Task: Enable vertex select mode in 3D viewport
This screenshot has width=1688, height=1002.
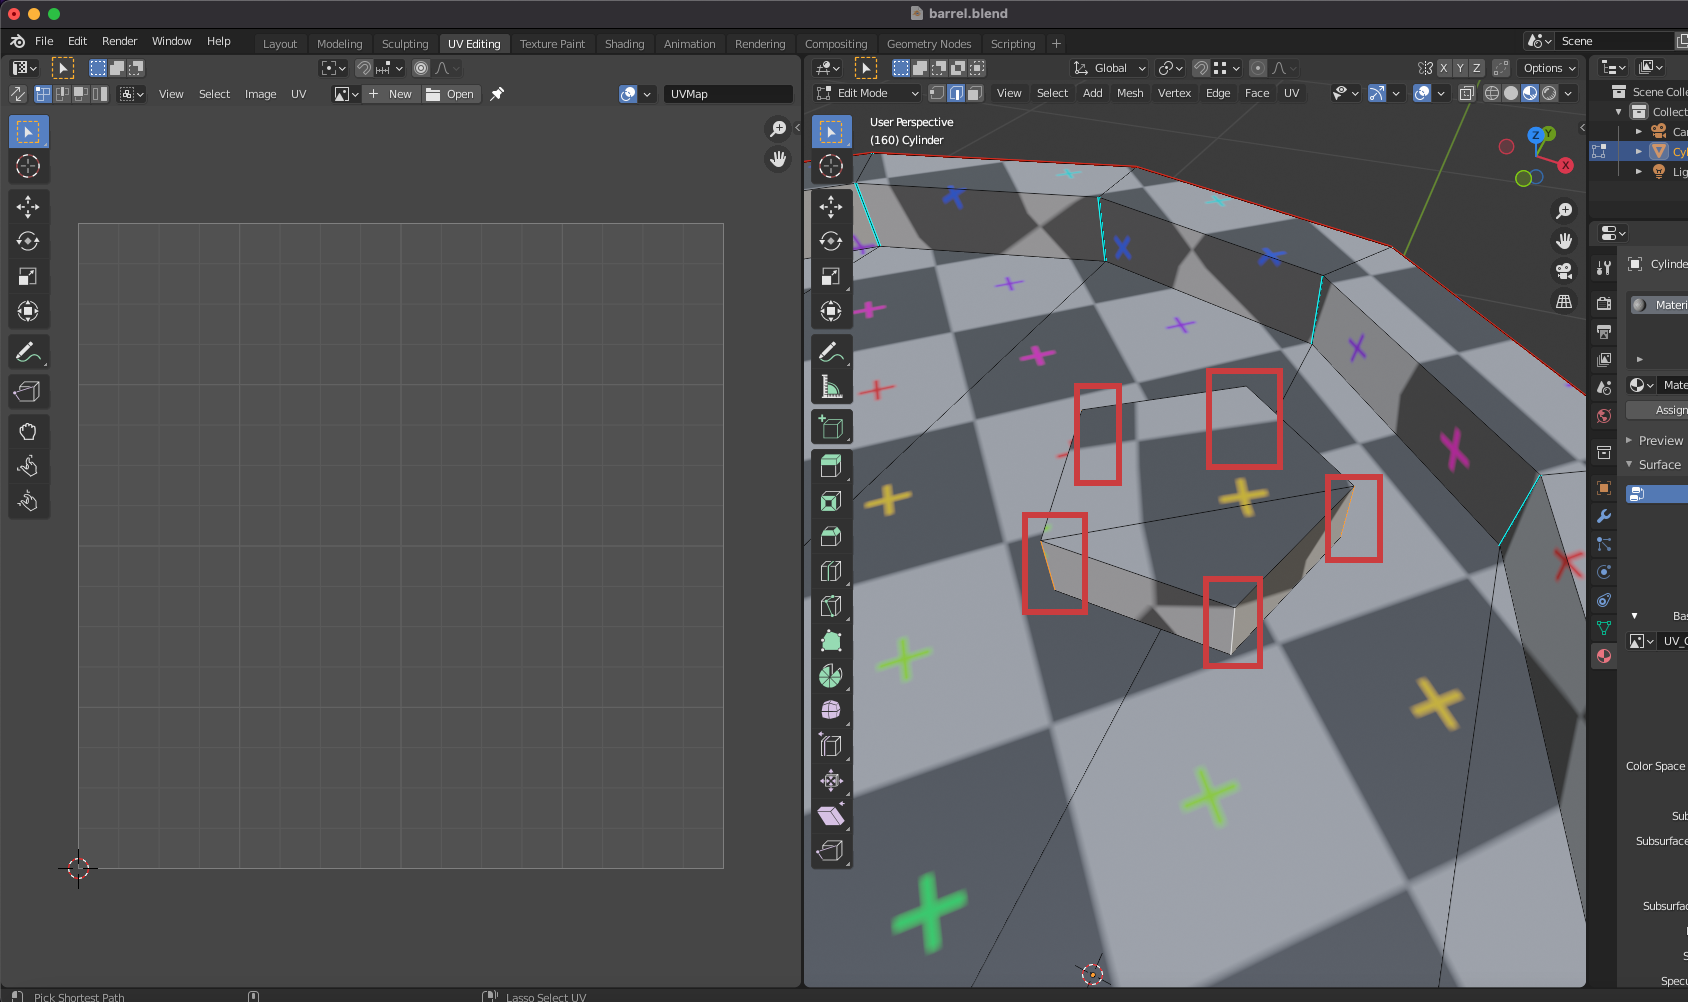Action: [x=937, y=93]
